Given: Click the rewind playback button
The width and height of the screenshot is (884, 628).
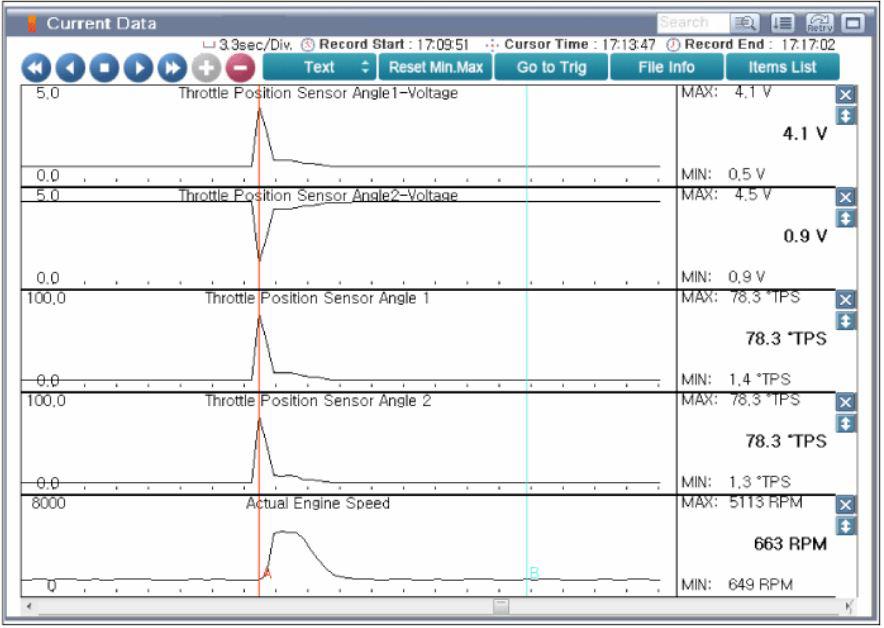Looking at the screenshot, I should click(x=38, y=68).
